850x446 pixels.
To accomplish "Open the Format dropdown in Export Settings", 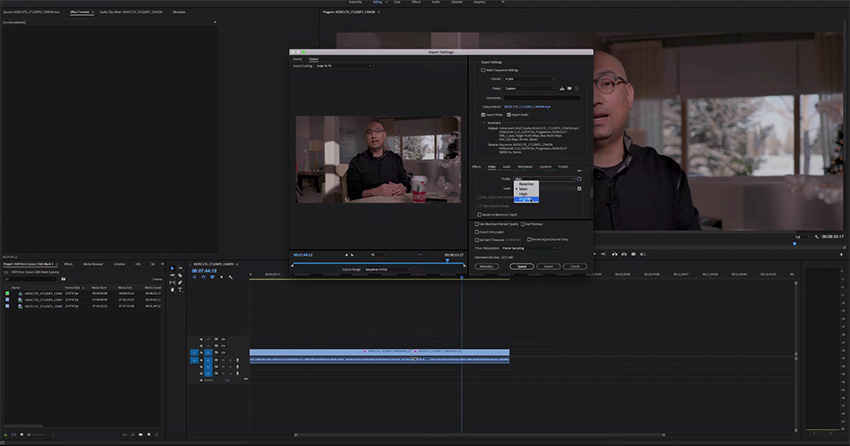I will pos(531,79).
